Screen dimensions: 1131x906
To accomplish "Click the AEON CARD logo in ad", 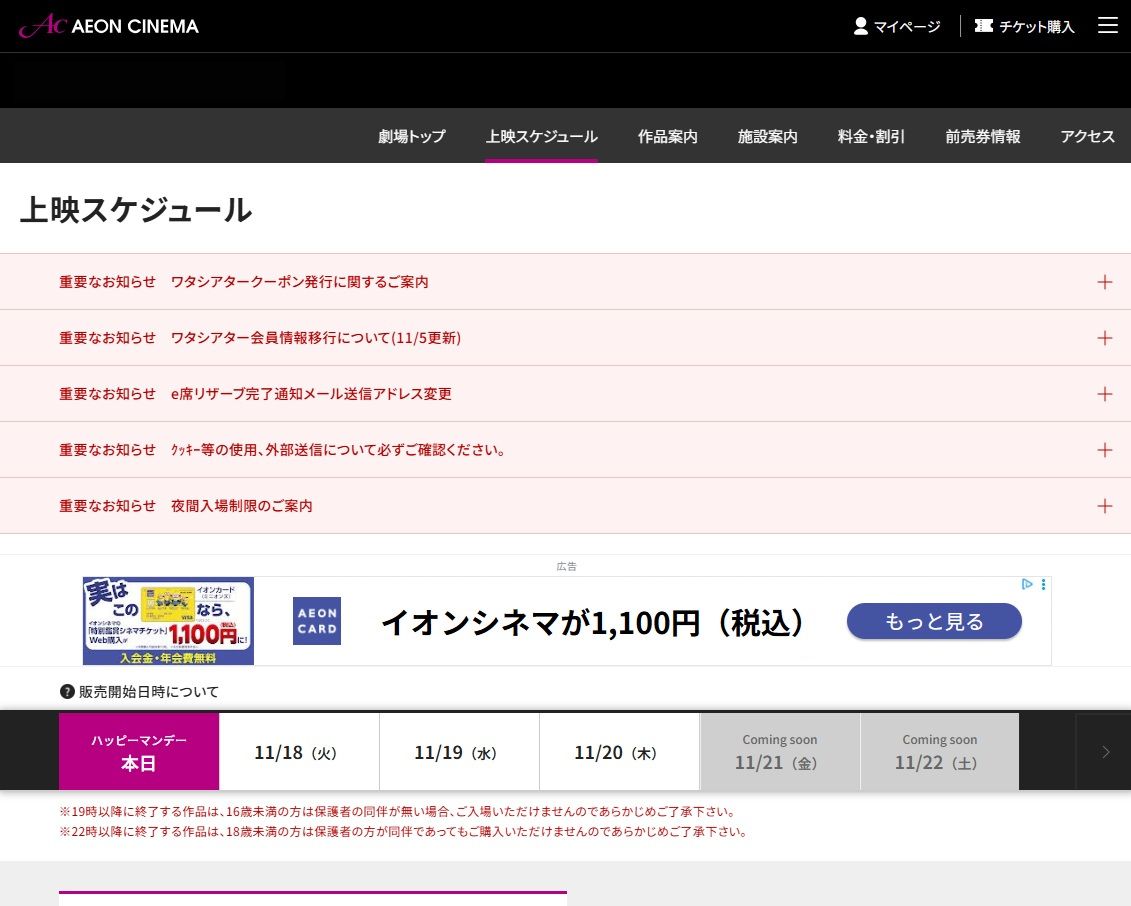I will 316,621.
